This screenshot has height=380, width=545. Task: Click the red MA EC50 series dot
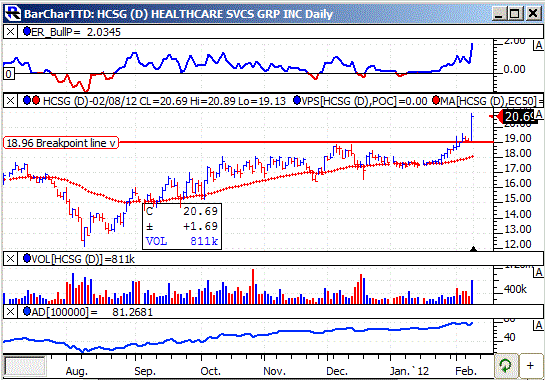pos(436,100)
